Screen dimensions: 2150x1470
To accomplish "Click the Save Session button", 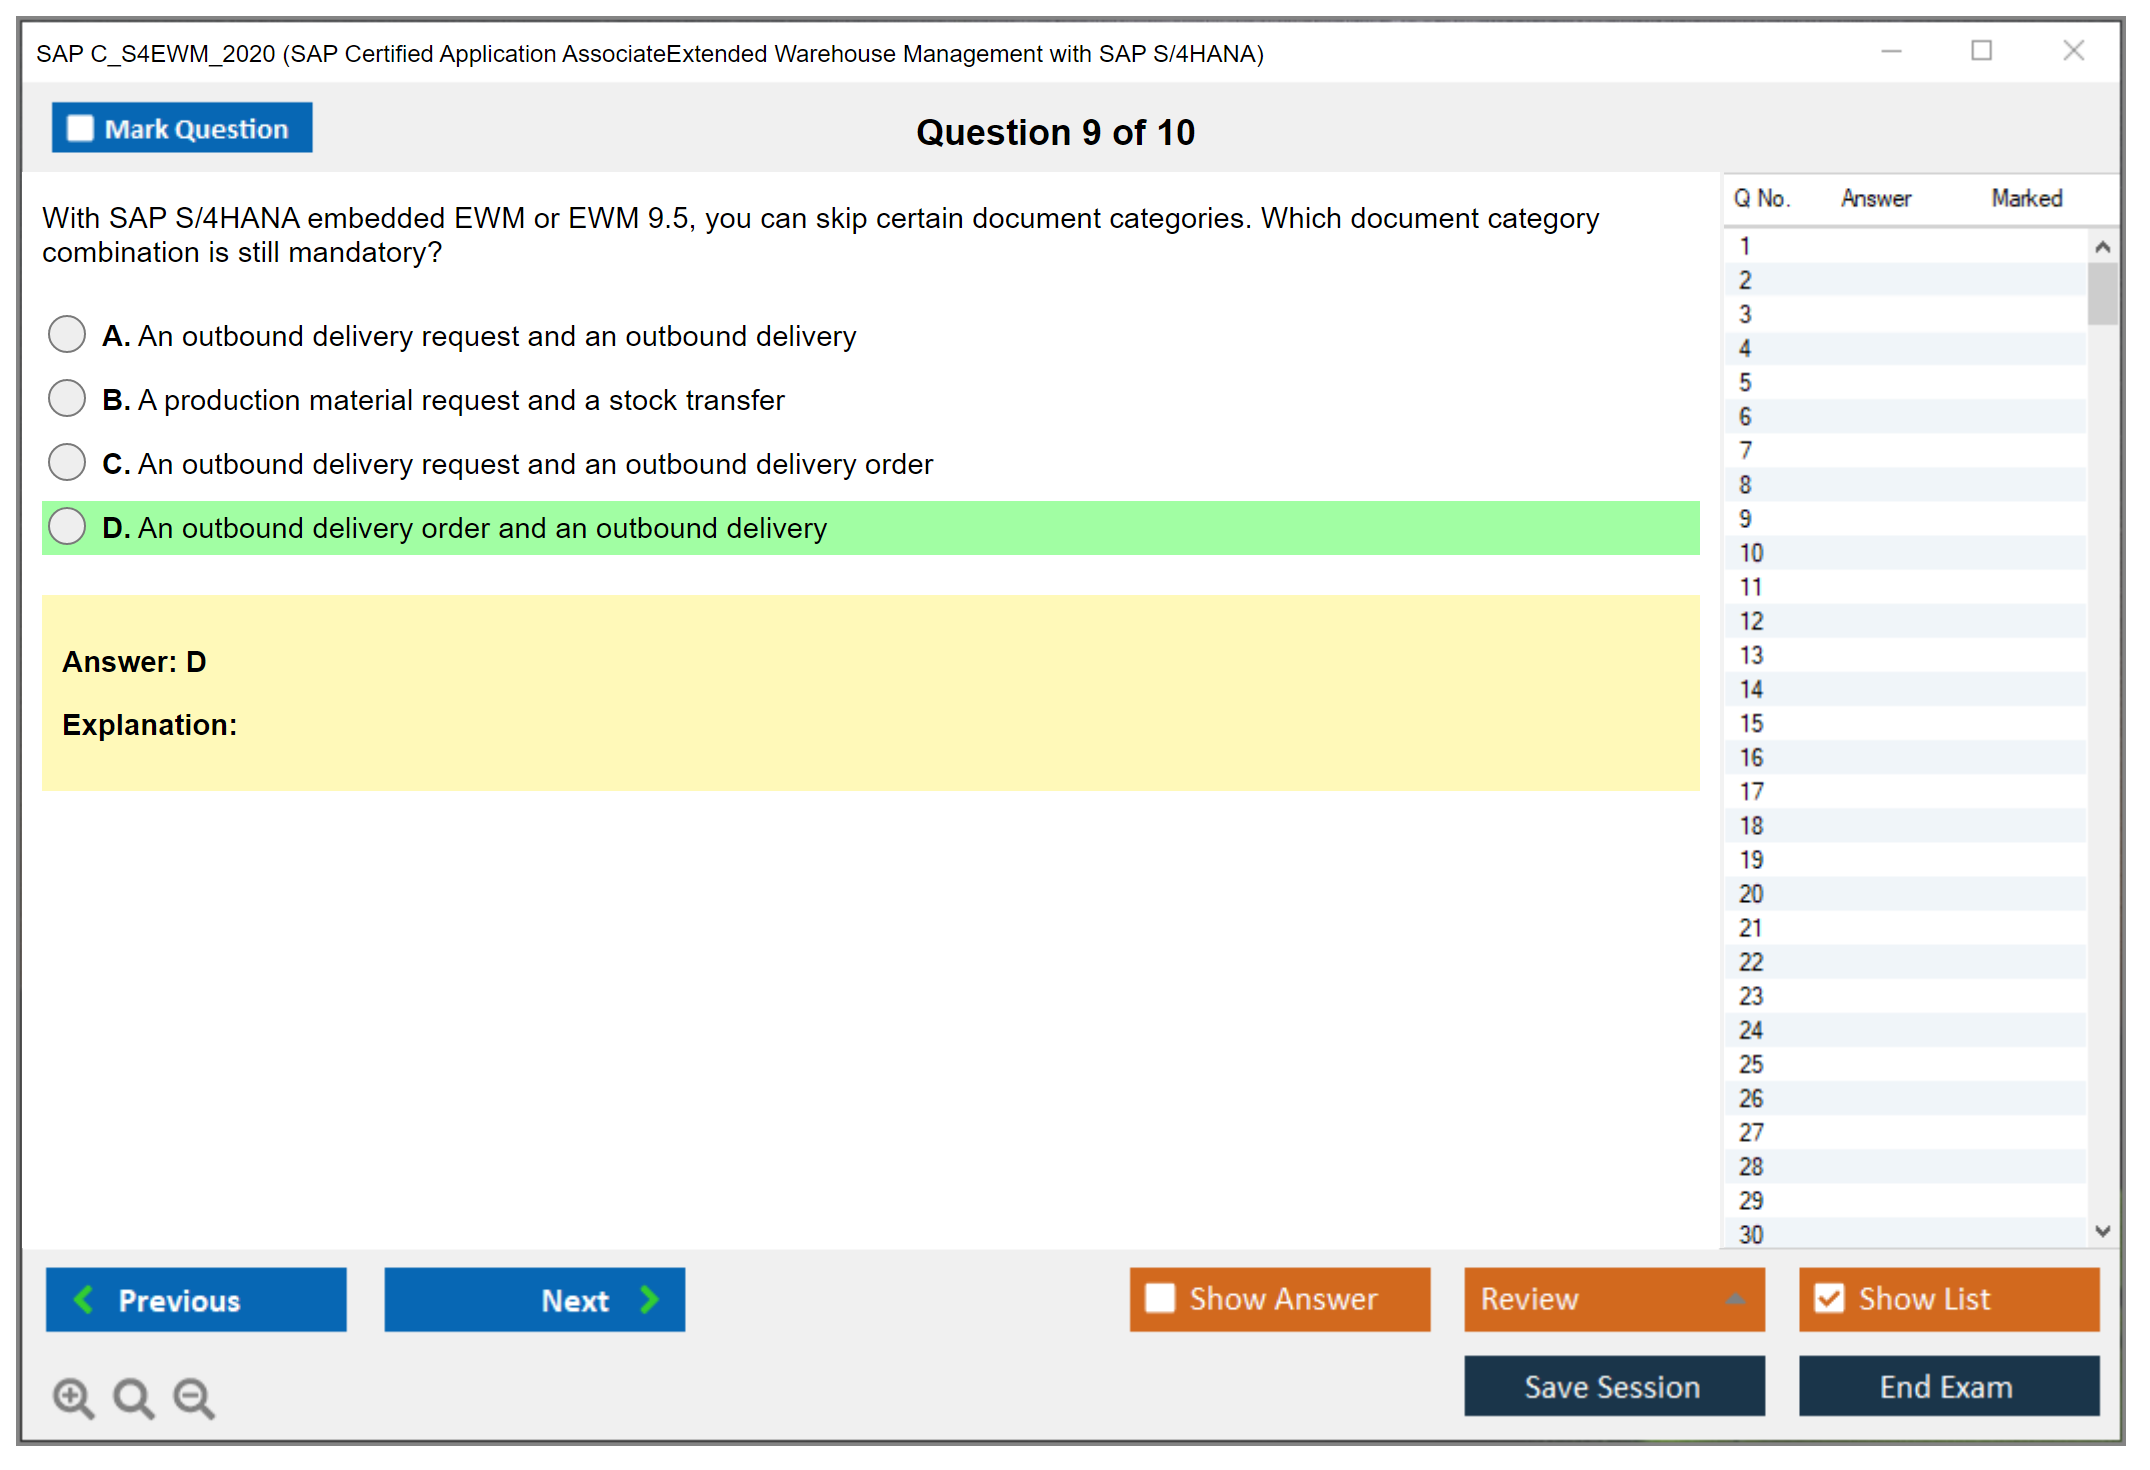I will 1613,1386.
